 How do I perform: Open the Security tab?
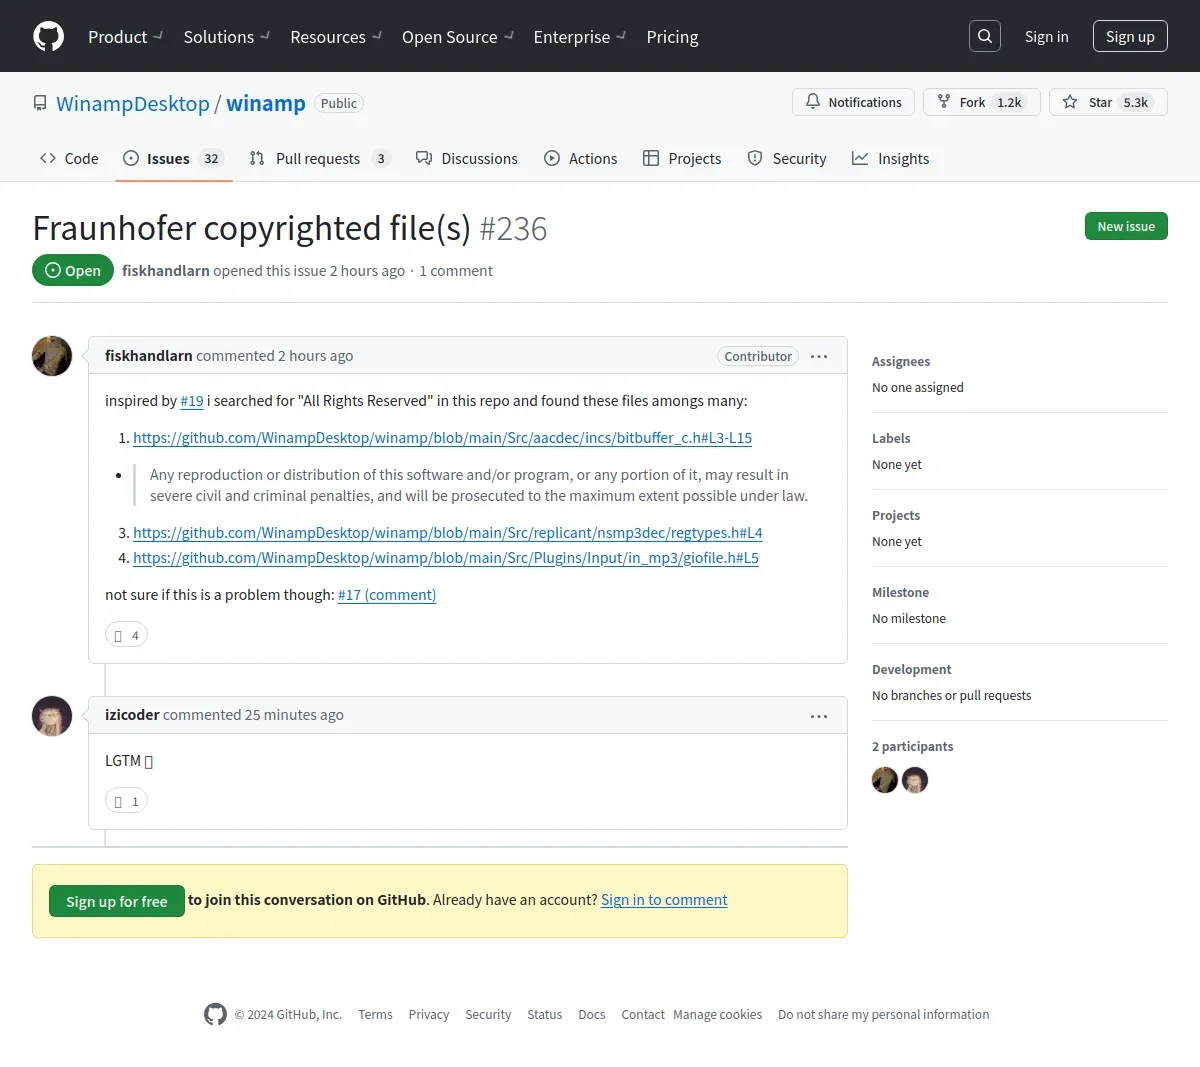(787, 158)
